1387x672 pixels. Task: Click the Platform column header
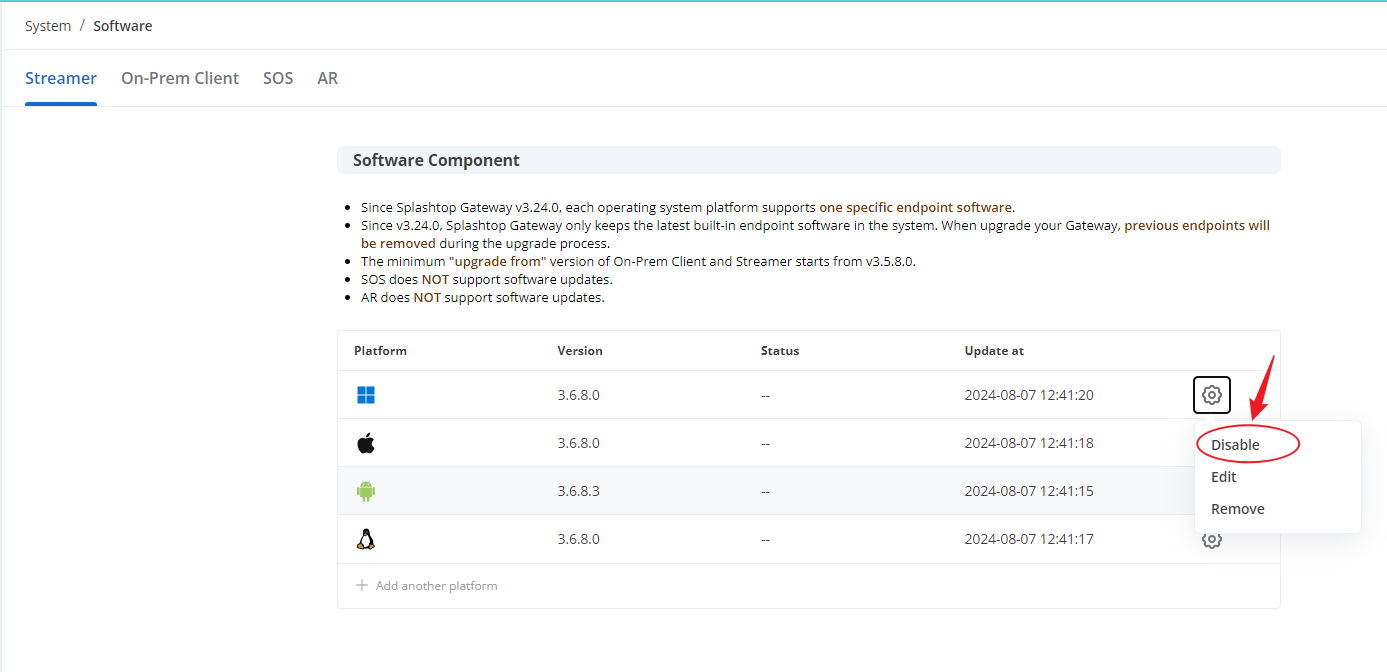pos(380,351)
